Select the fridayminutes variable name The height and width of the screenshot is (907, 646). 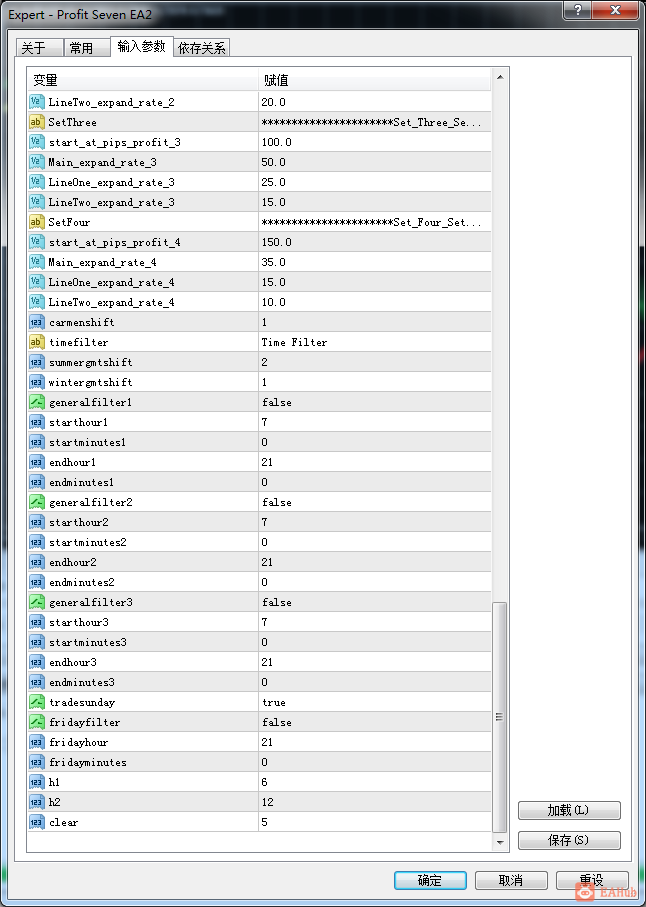88,762
